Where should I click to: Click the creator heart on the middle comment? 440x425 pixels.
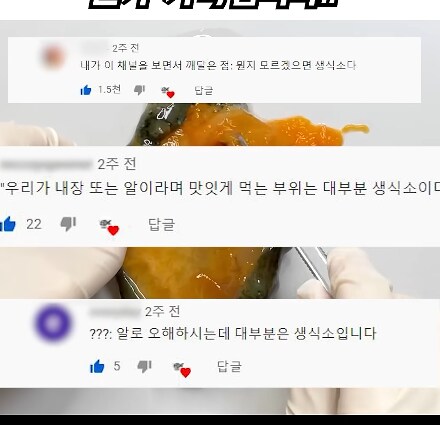pyautogui.click(x=110, y=227)
